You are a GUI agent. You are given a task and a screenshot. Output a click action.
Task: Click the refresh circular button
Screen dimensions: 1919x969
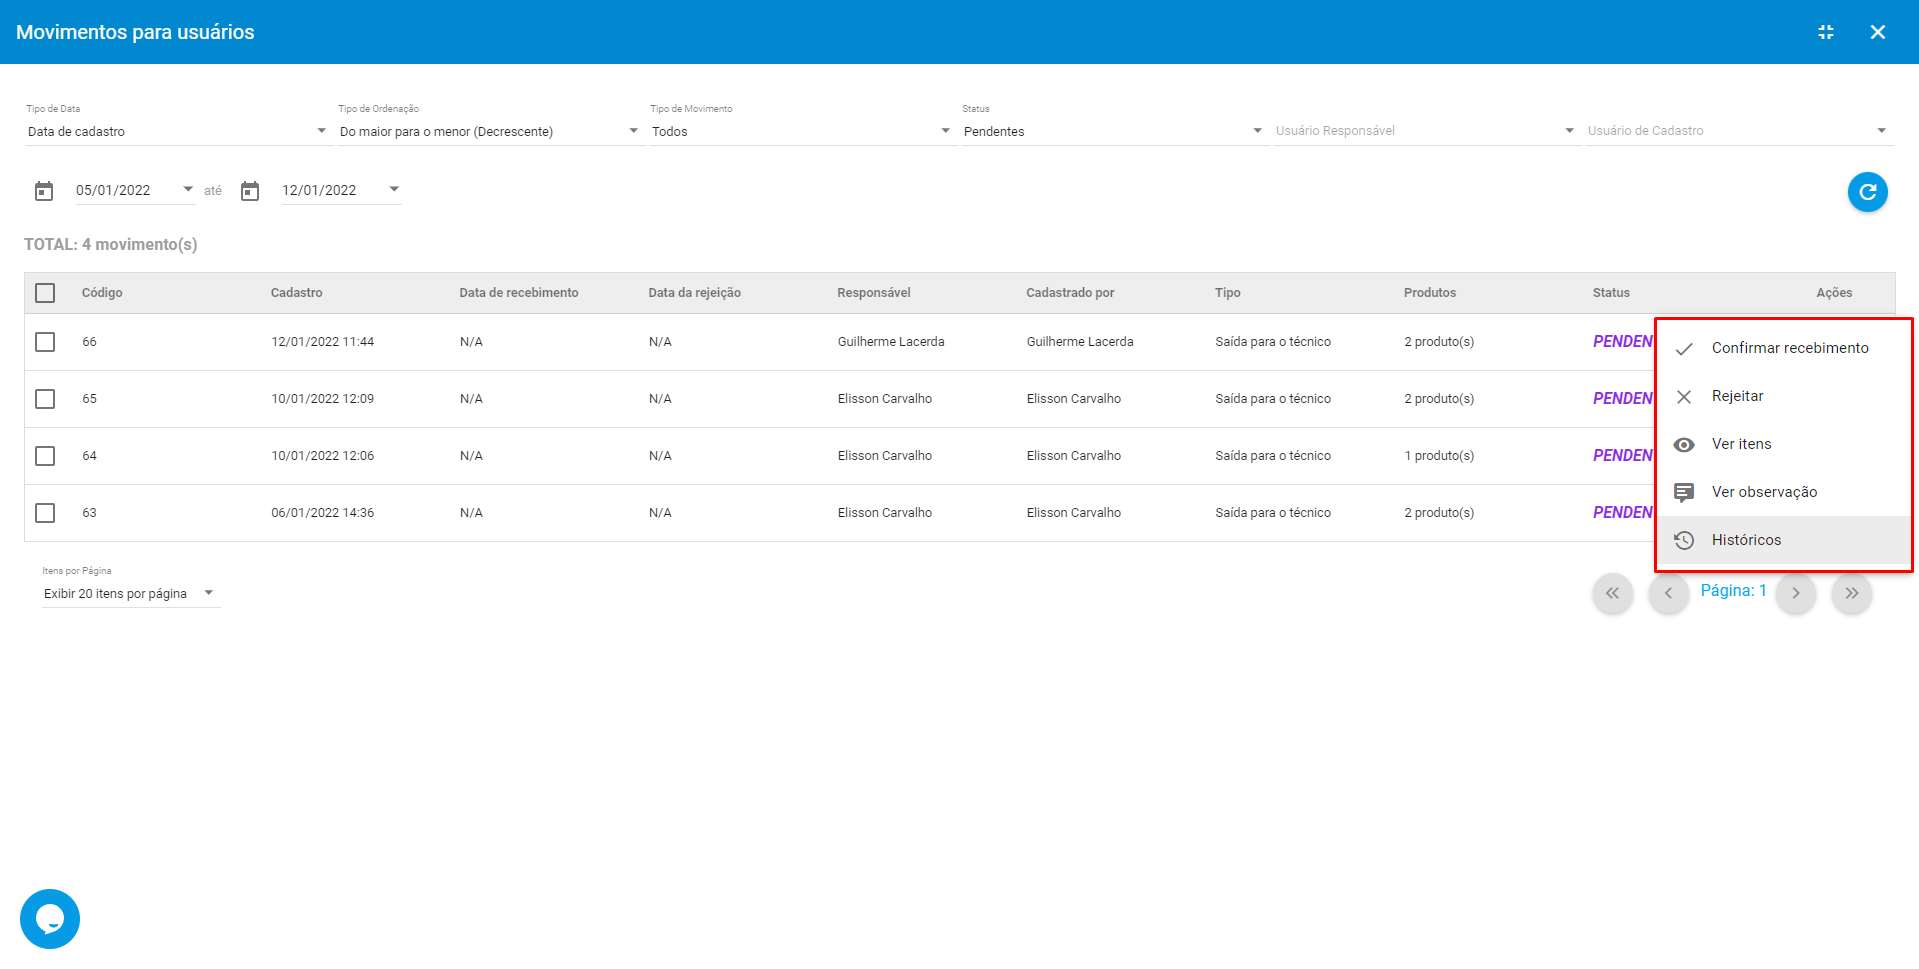point(1867,192)
